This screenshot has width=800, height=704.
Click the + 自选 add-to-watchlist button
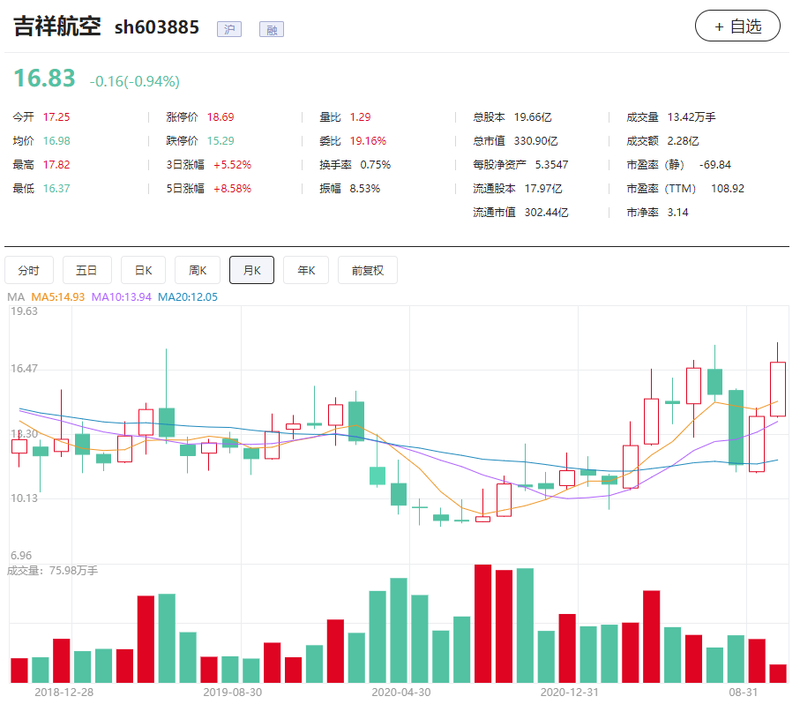[737, 26]
